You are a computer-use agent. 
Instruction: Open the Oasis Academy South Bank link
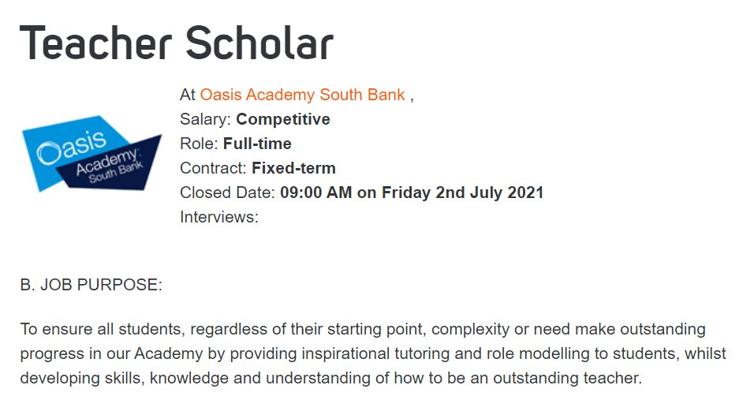[x=302, y=95]
